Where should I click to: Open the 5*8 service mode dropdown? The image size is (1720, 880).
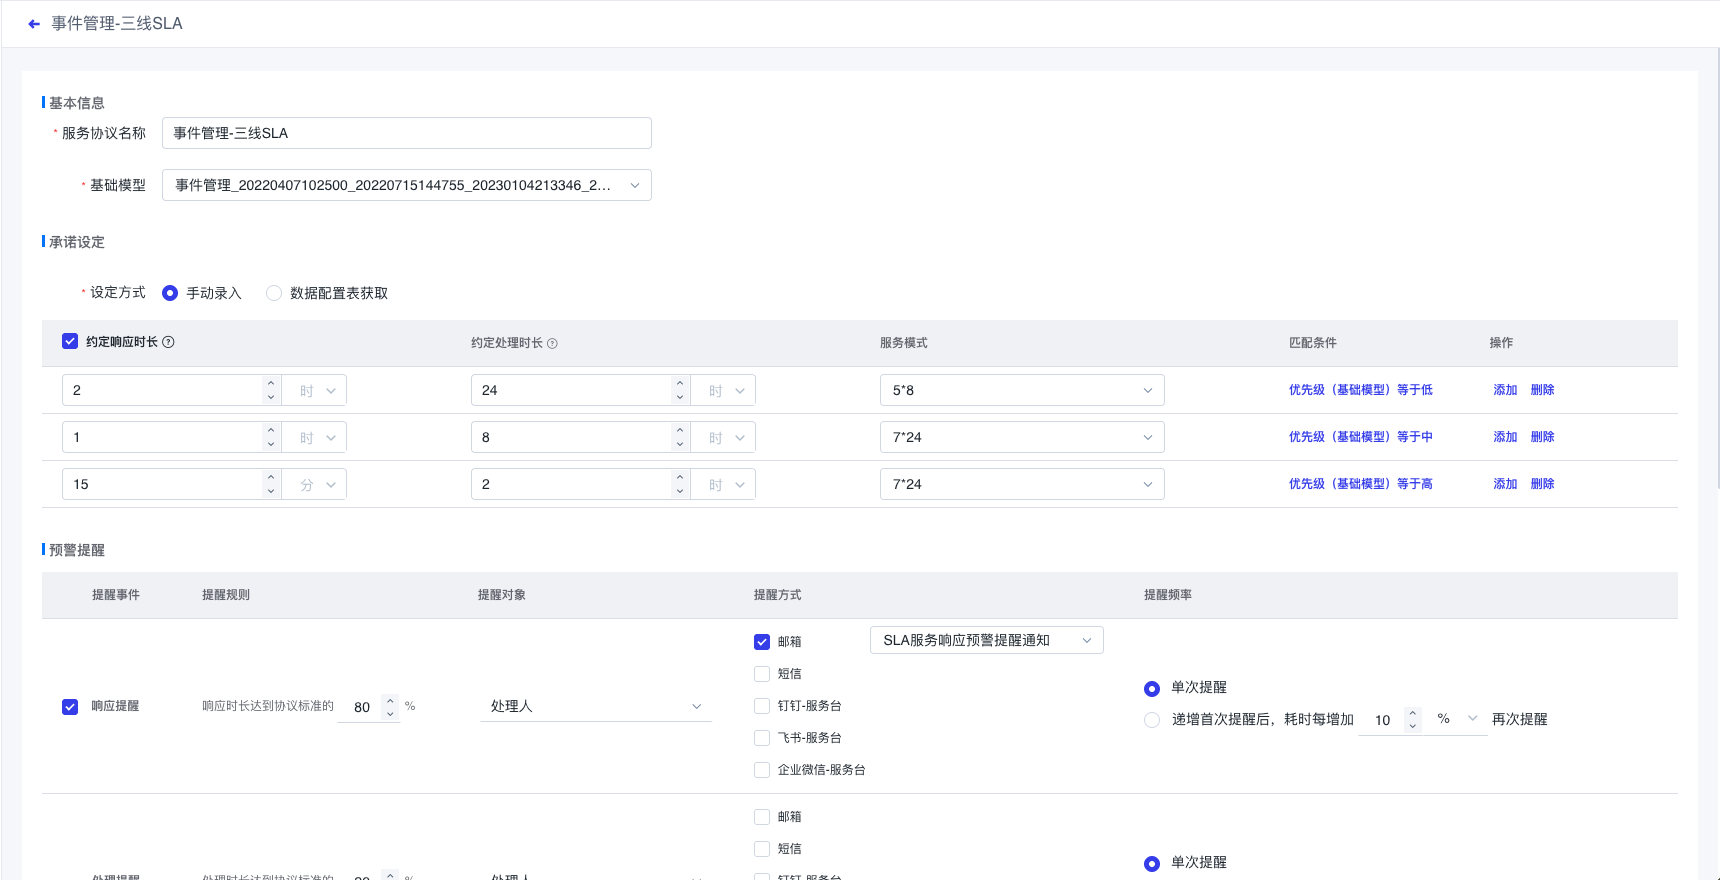[x=1021, y=390]
